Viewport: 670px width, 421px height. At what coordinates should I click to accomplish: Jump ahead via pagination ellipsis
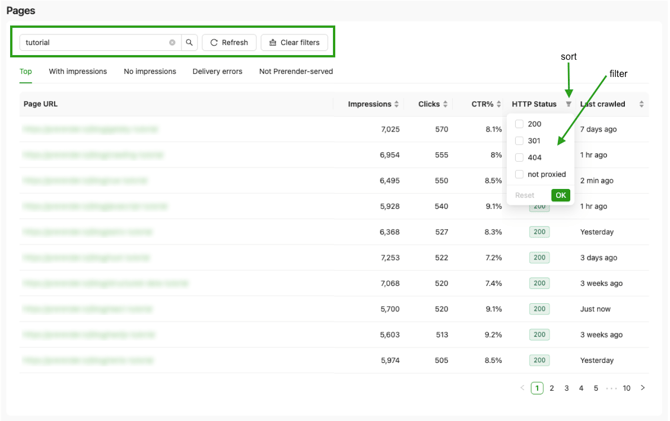(611, 389)
